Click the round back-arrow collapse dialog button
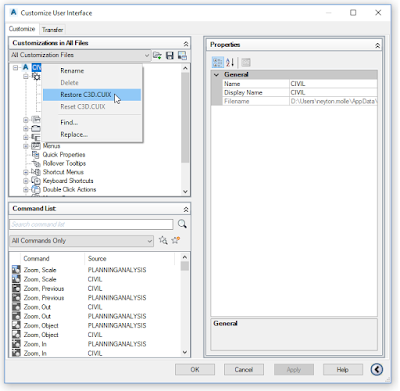 (377, 369)
